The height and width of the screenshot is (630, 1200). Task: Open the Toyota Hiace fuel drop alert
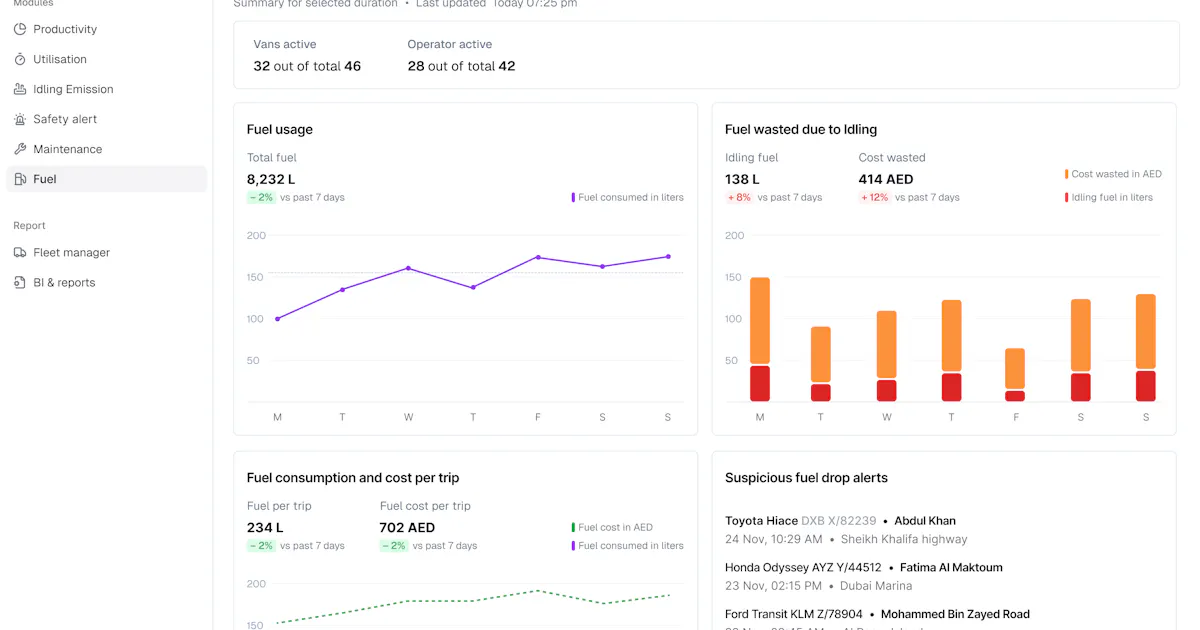coord(846,530)
